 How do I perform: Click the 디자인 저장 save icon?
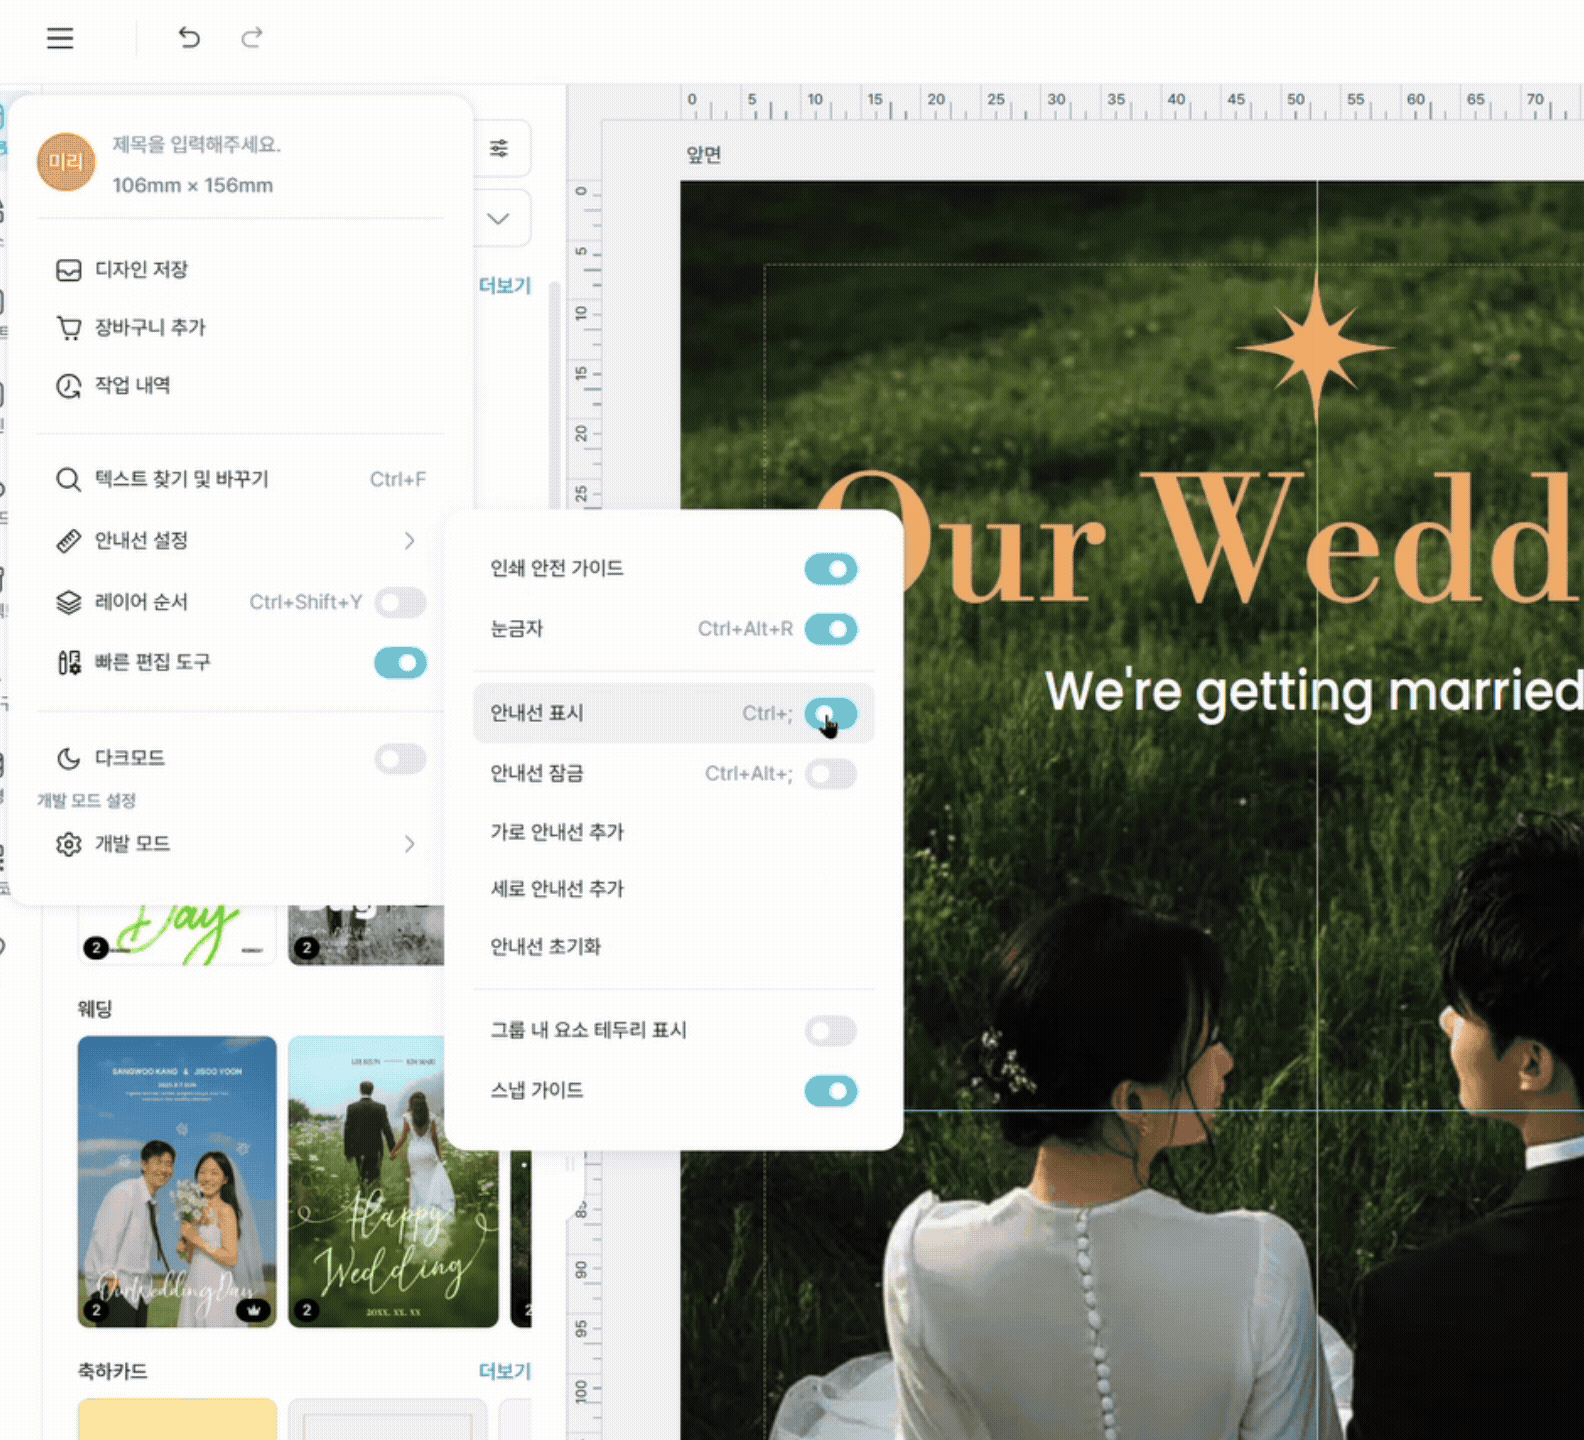tap(68, 270)
